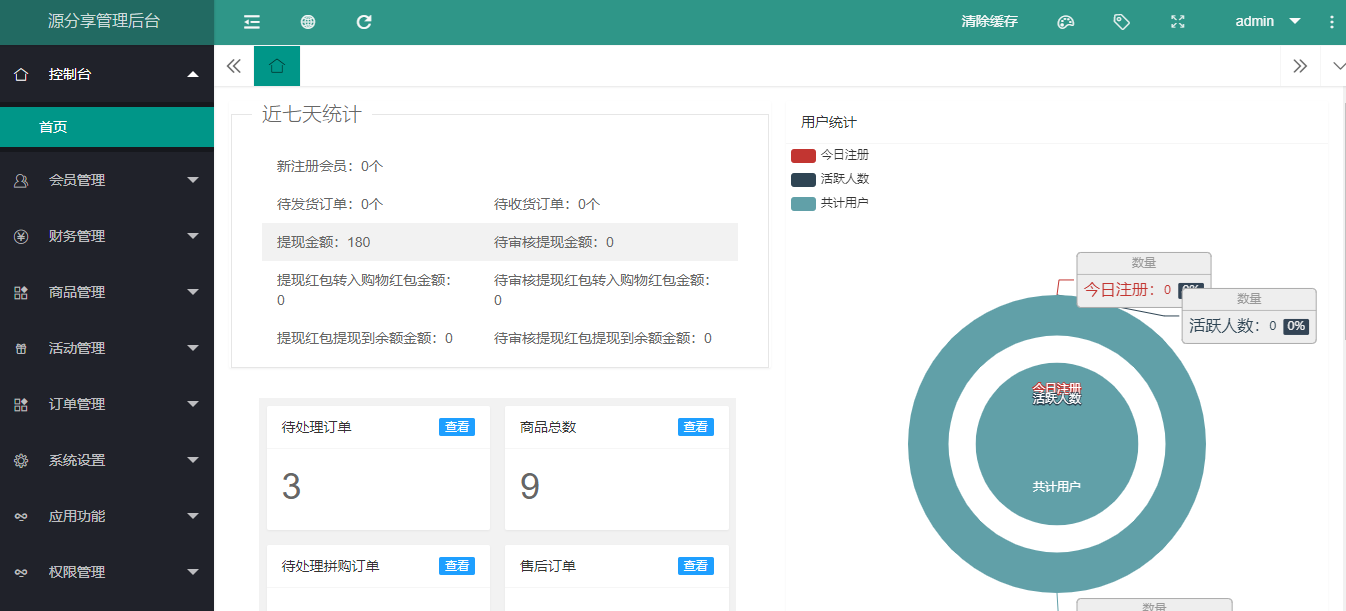This screenshot has height=611, width=1346.
Task: Click the 共计用户 label inside the pie
Action: 1057,487
